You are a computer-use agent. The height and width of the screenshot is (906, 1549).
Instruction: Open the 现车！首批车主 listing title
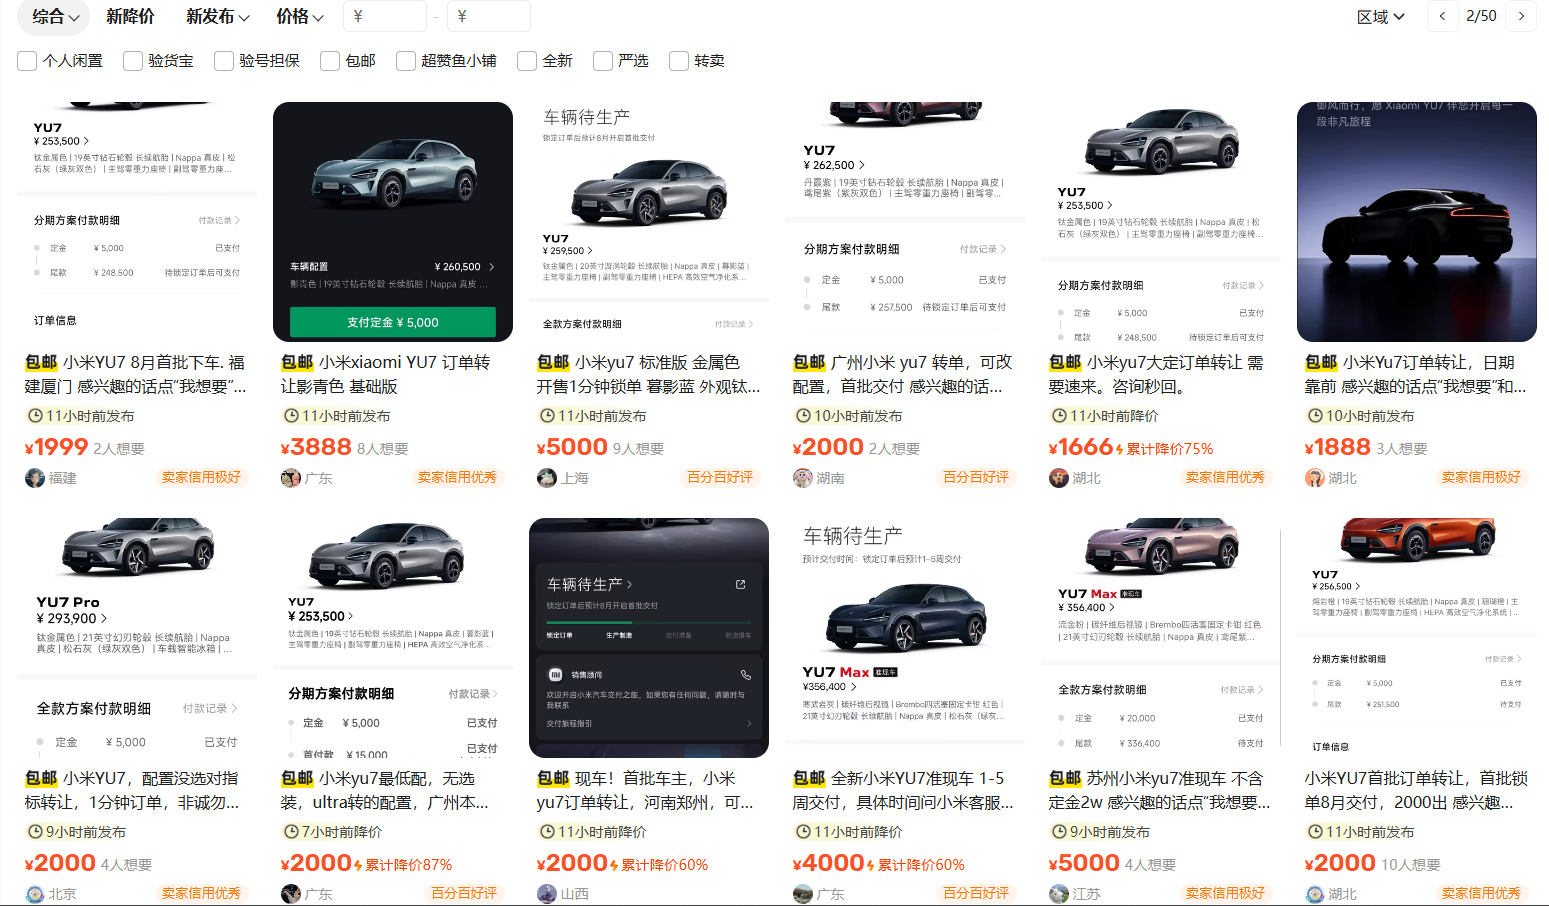(645, 790)
